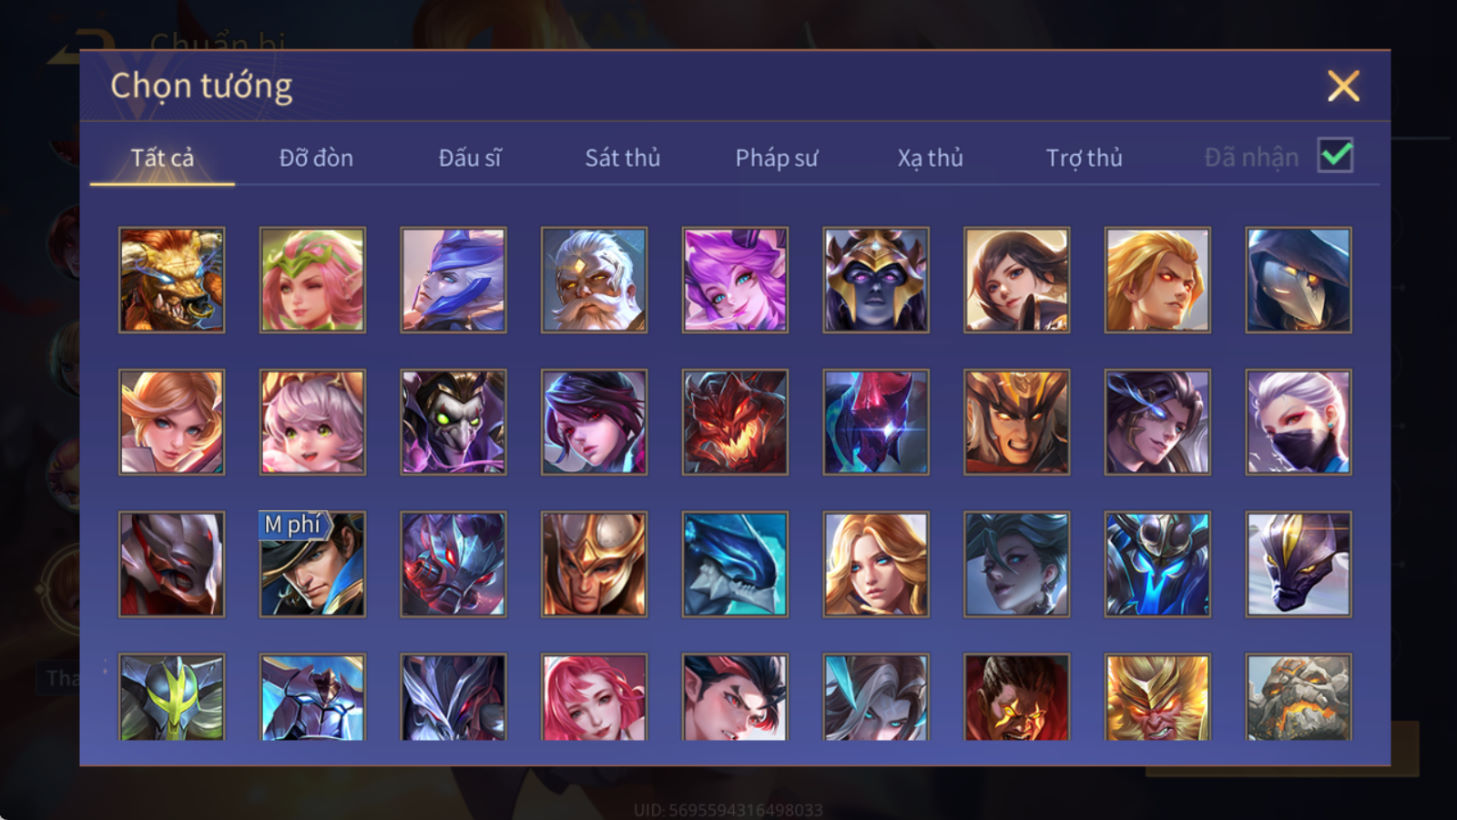Close the Chọn tướng dialog
The image size is (1457, 820).
pyautogui.click(x=1343, y=86)
